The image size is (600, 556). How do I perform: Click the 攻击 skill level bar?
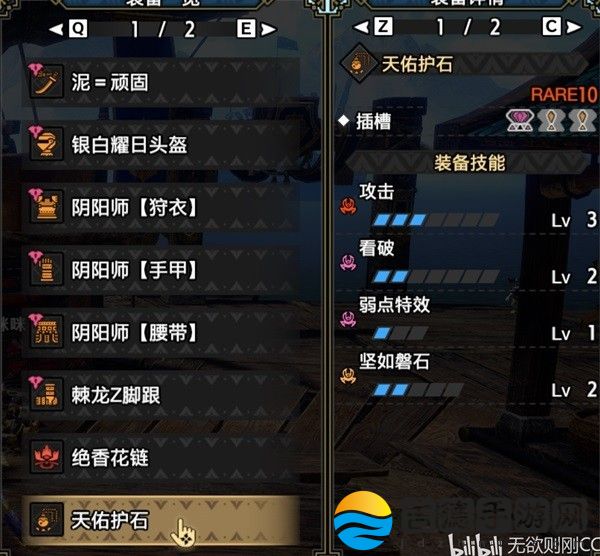coord(435,220)
